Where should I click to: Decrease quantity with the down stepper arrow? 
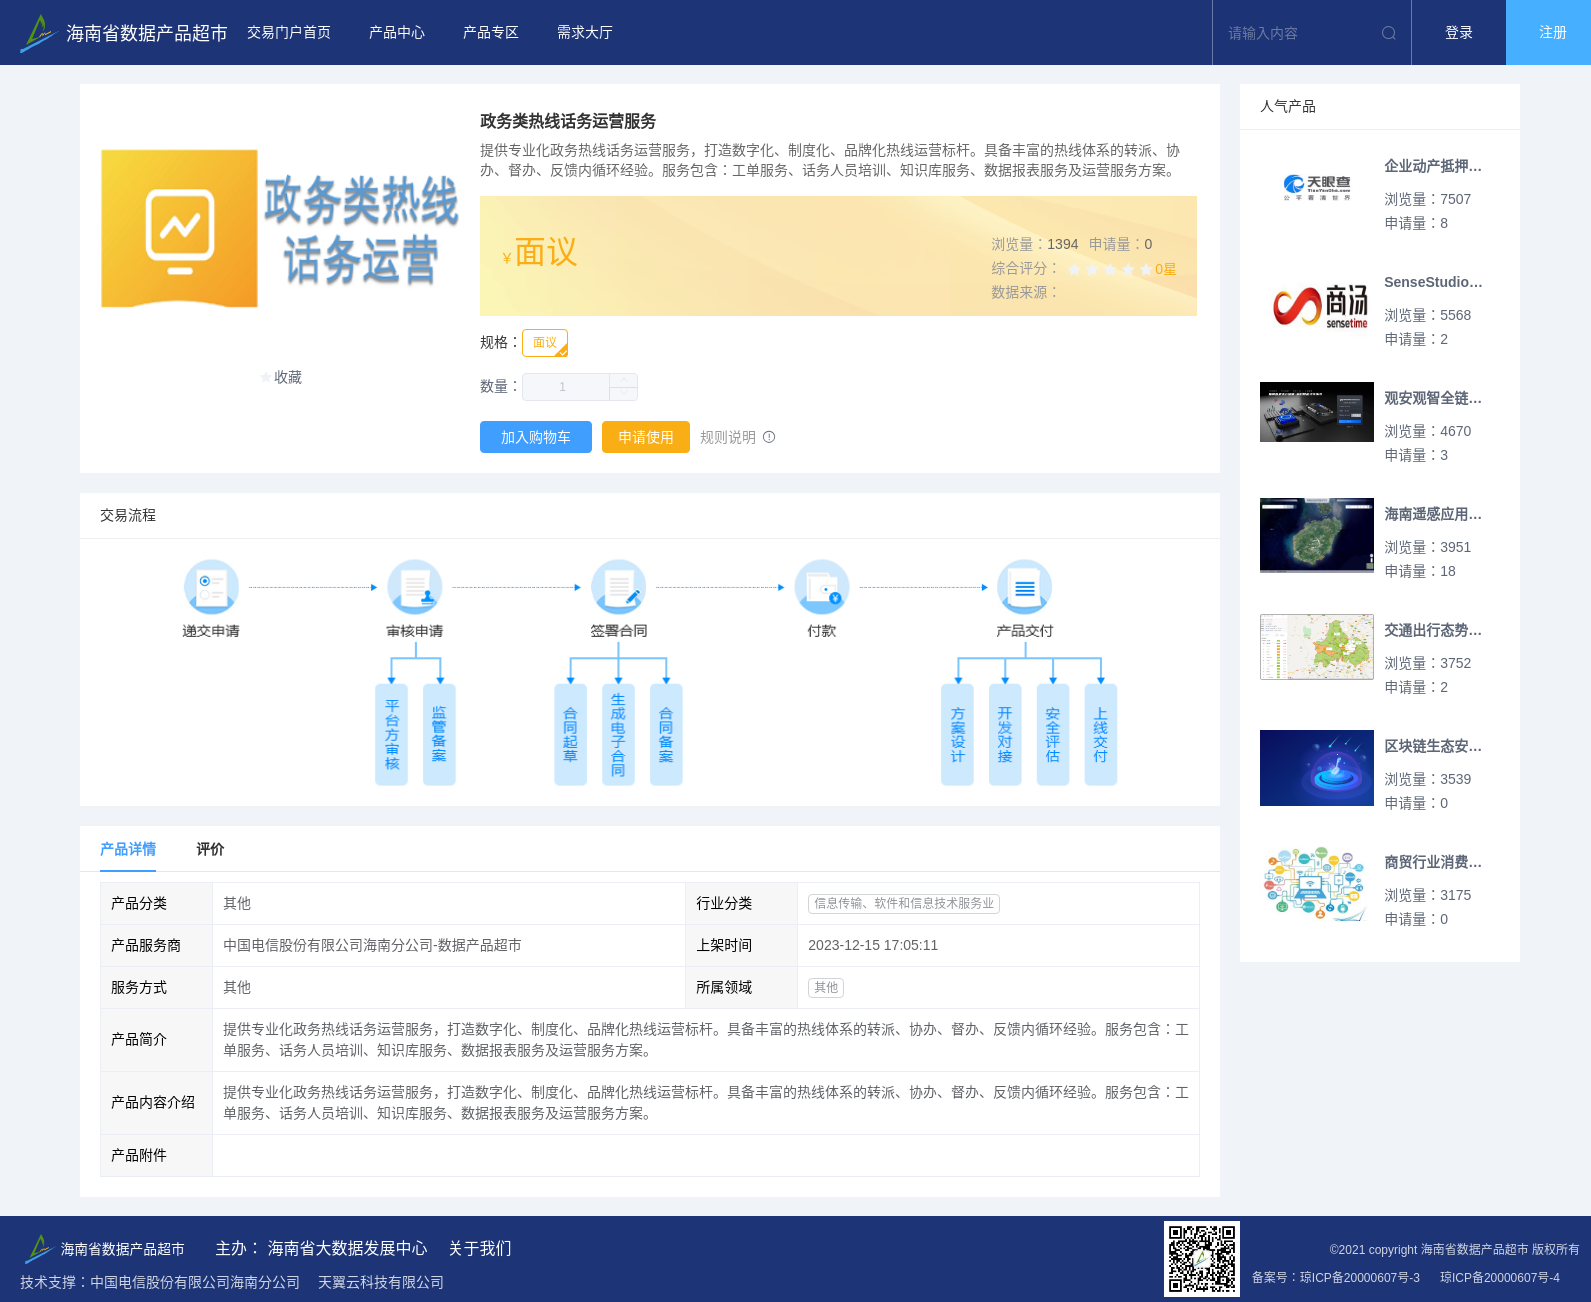click(624, 394)
